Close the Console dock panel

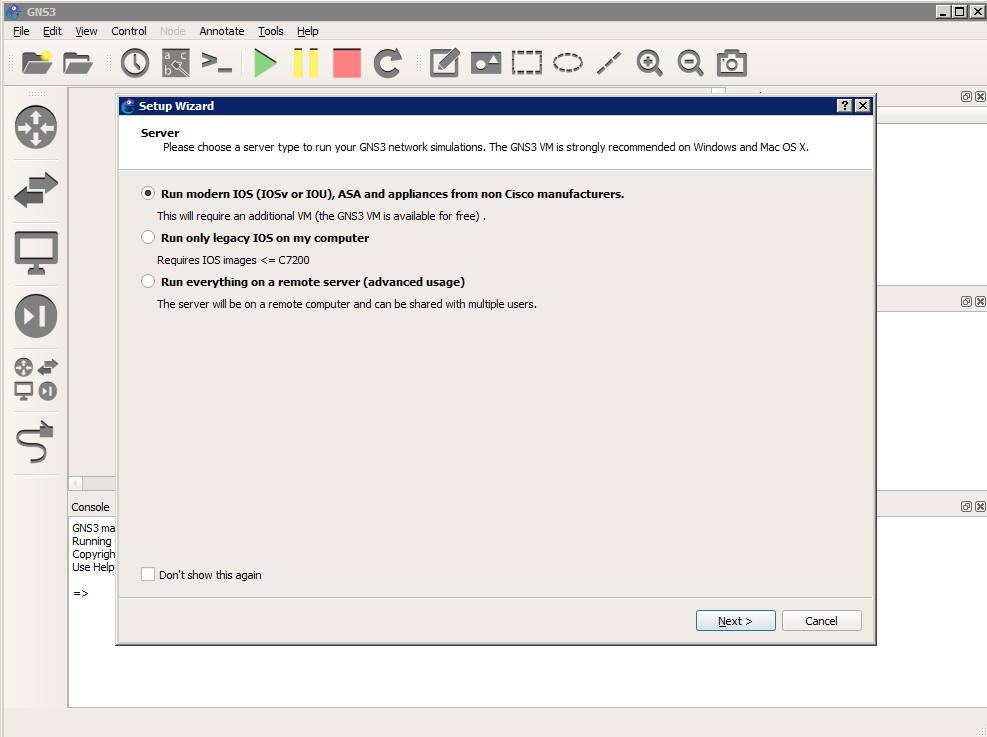click(x=980, y=507)
